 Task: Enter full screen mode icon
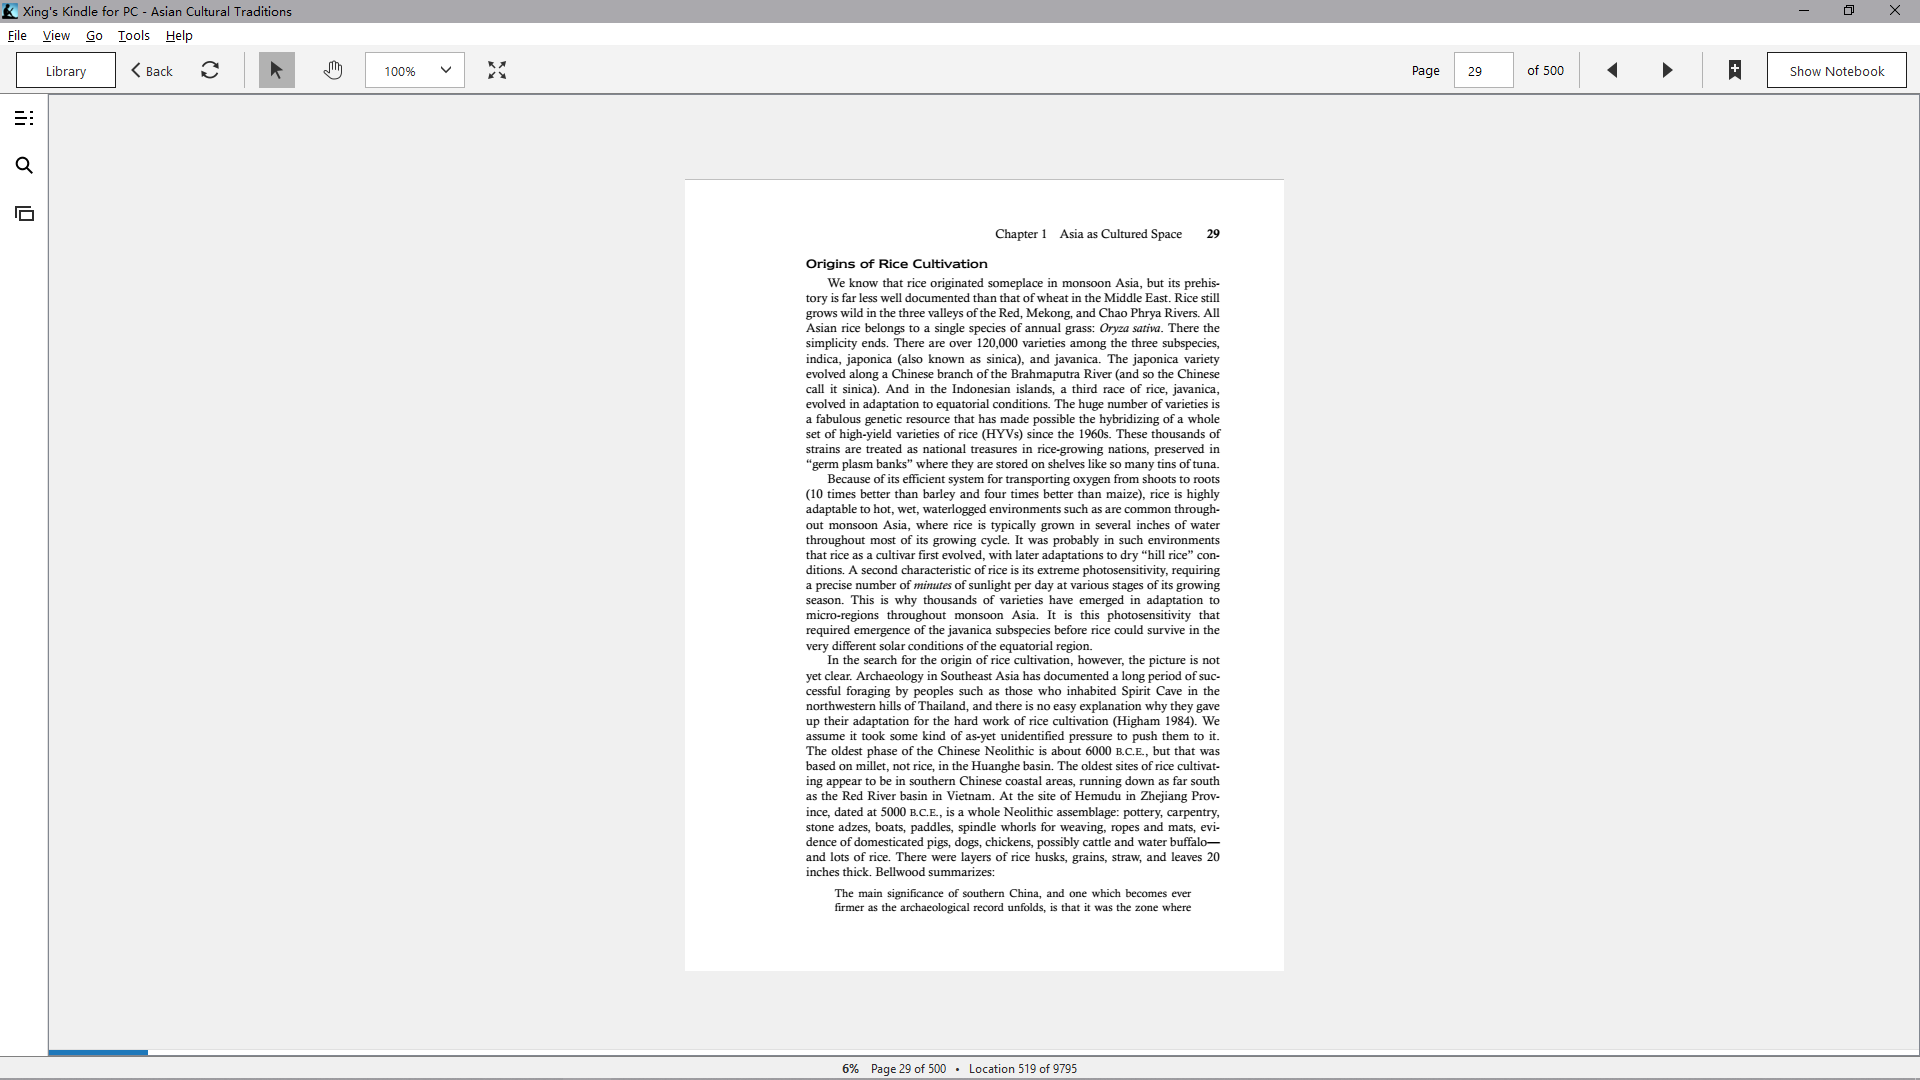pyautogui.click(x=497, y=70)
